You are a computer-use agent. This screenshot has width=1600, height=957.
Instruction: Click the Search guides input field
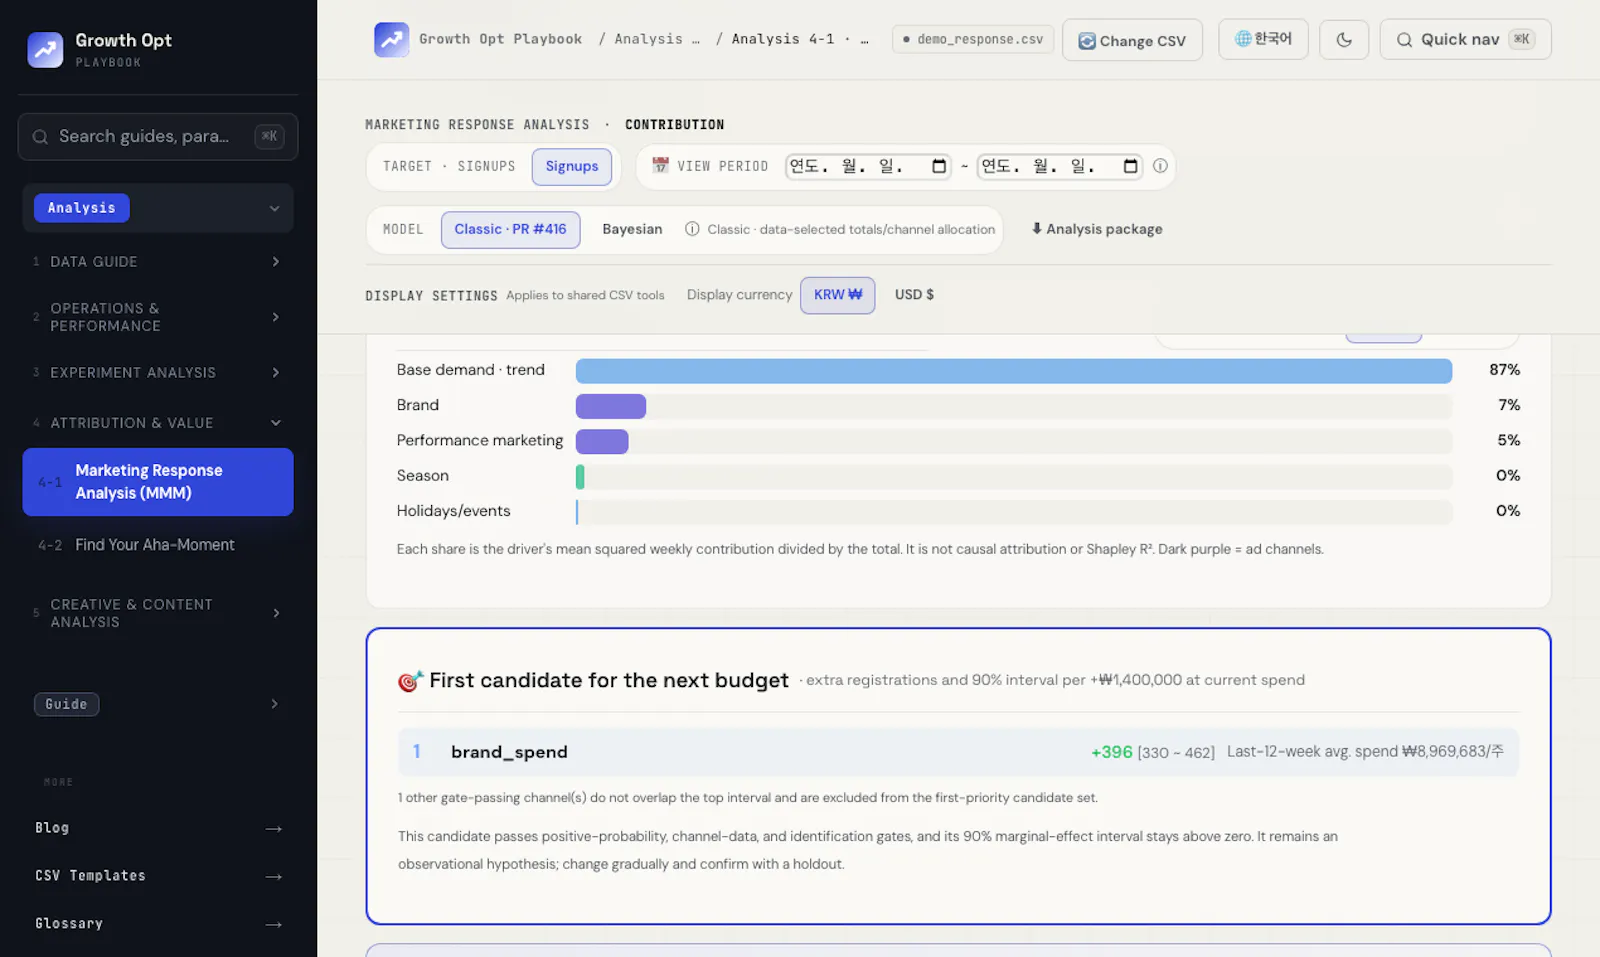158,137
